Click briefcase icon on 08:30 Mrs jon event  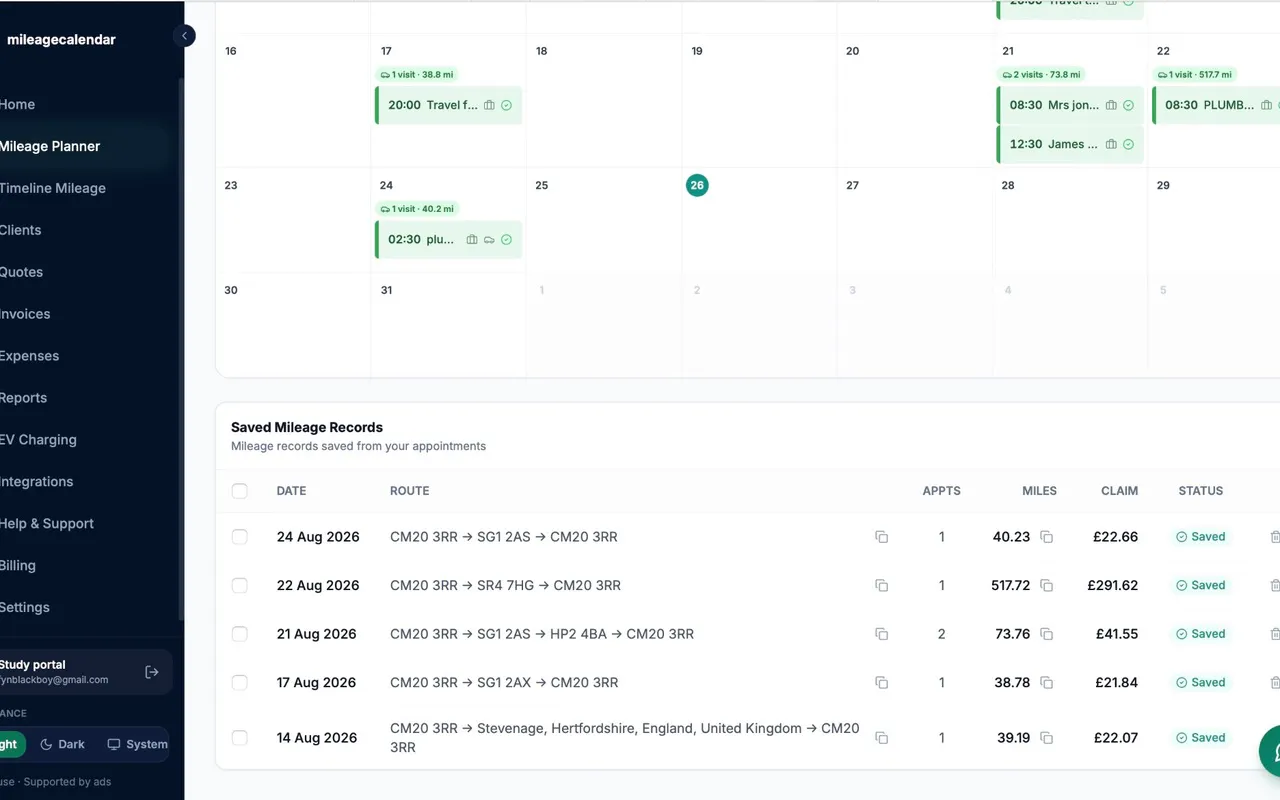click(1111, 105)
